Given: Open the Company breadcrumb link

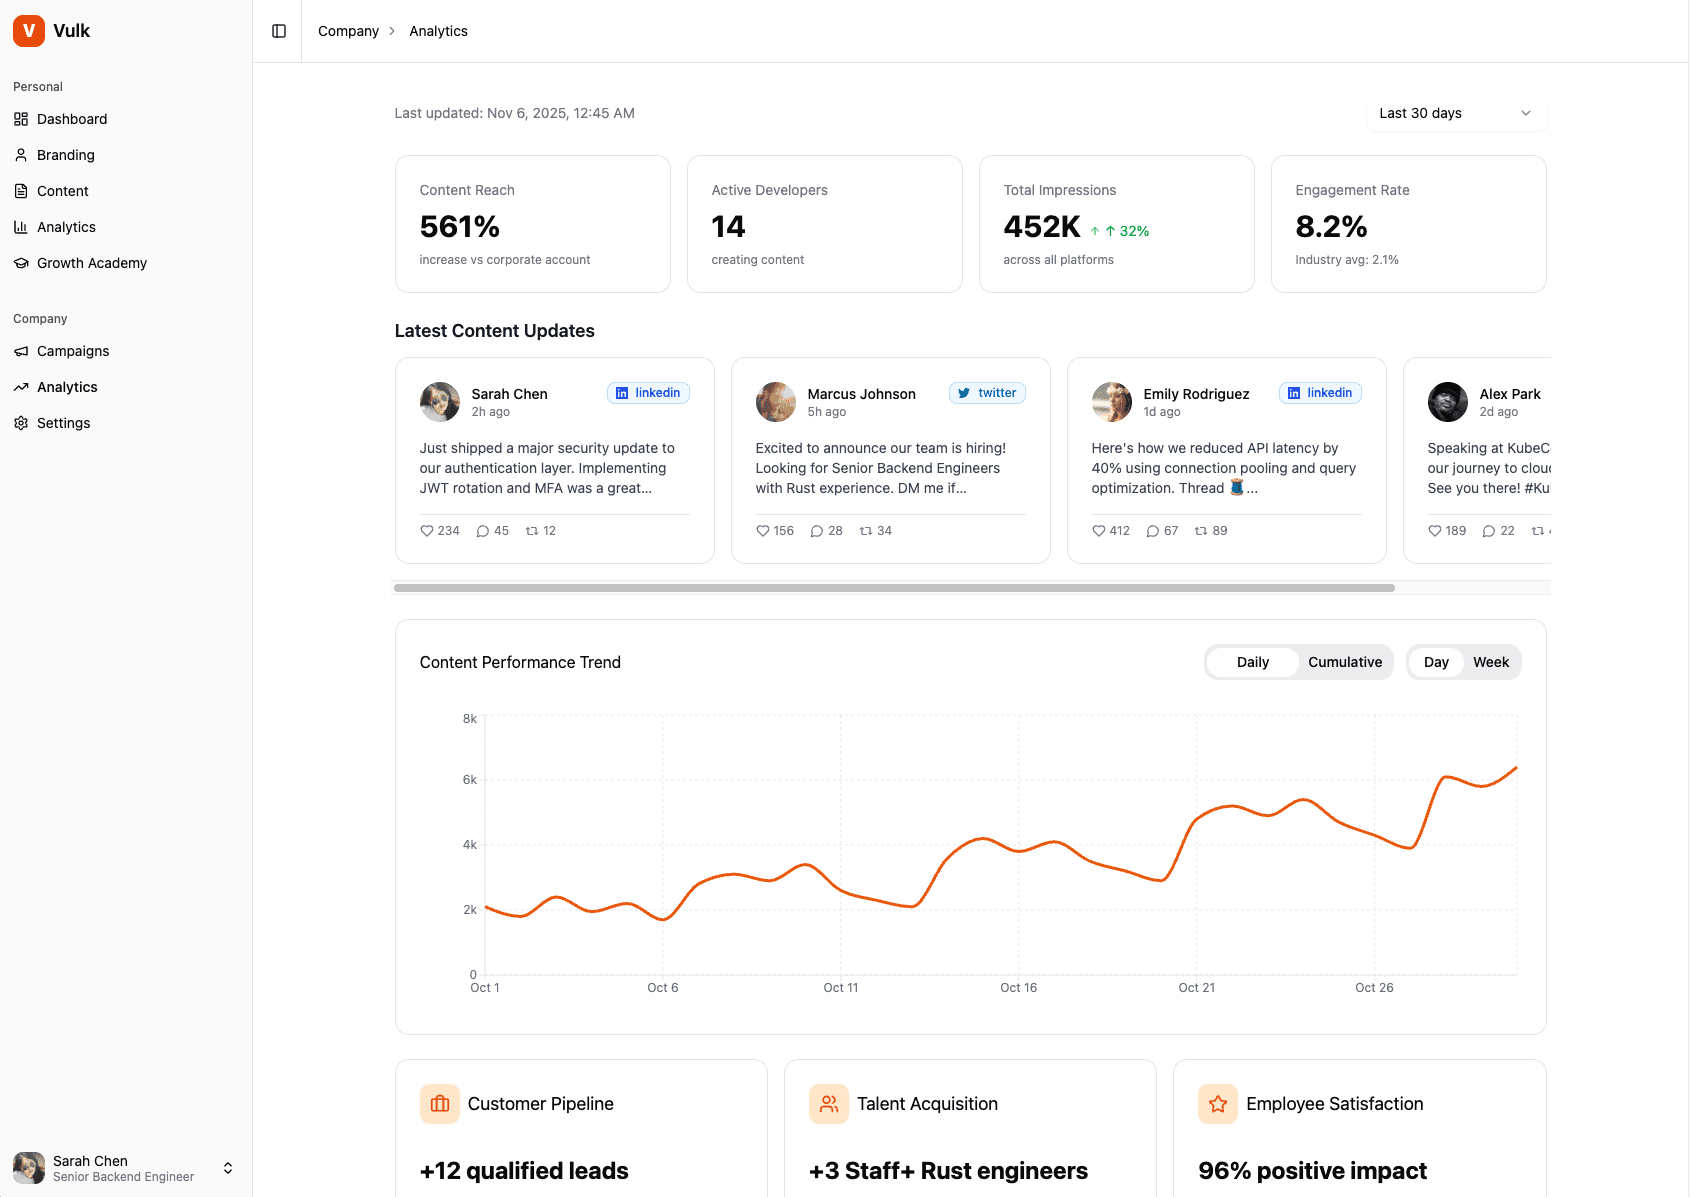Looking at the screenshot, I should click(348, 31).
